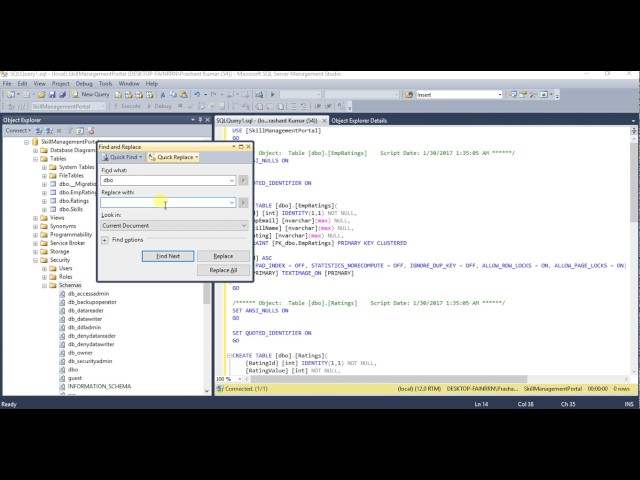Open the Tools menu

tap(105, 84)
